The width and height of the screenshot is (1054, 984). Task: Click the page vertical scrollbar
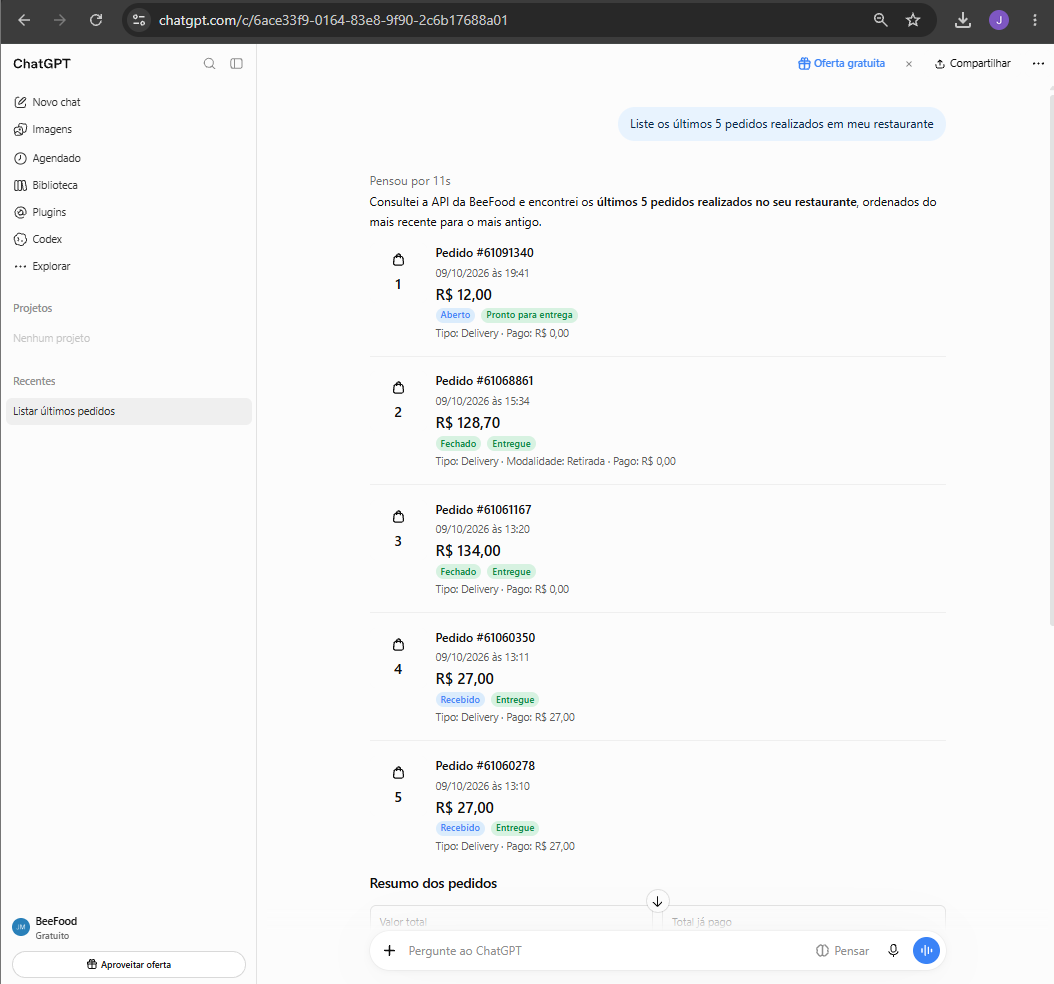(x=1051, y=359)
